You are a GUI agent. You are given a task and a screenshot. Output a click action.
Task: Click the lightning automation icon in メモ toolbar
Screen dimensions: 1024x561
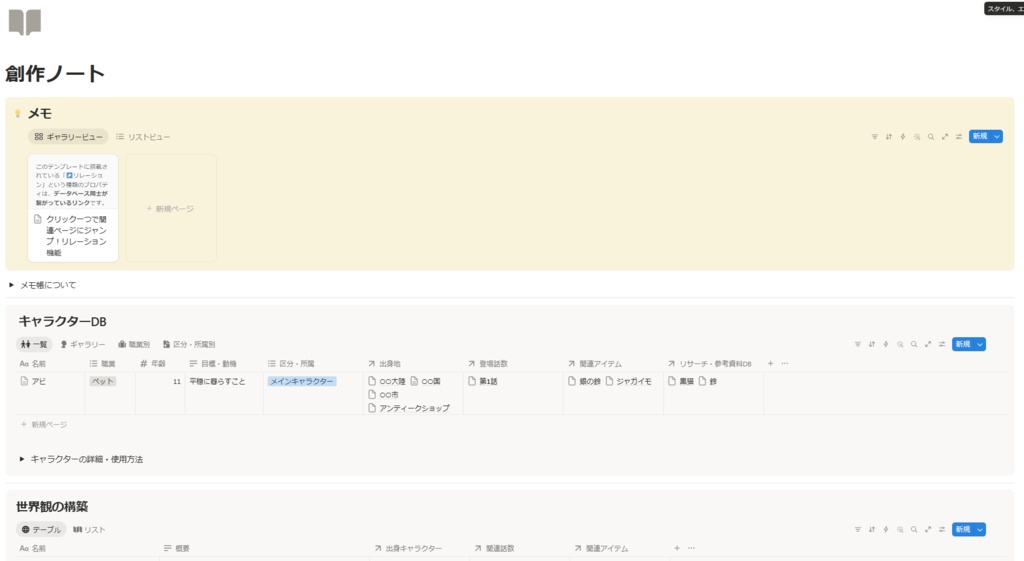[903, 136]
